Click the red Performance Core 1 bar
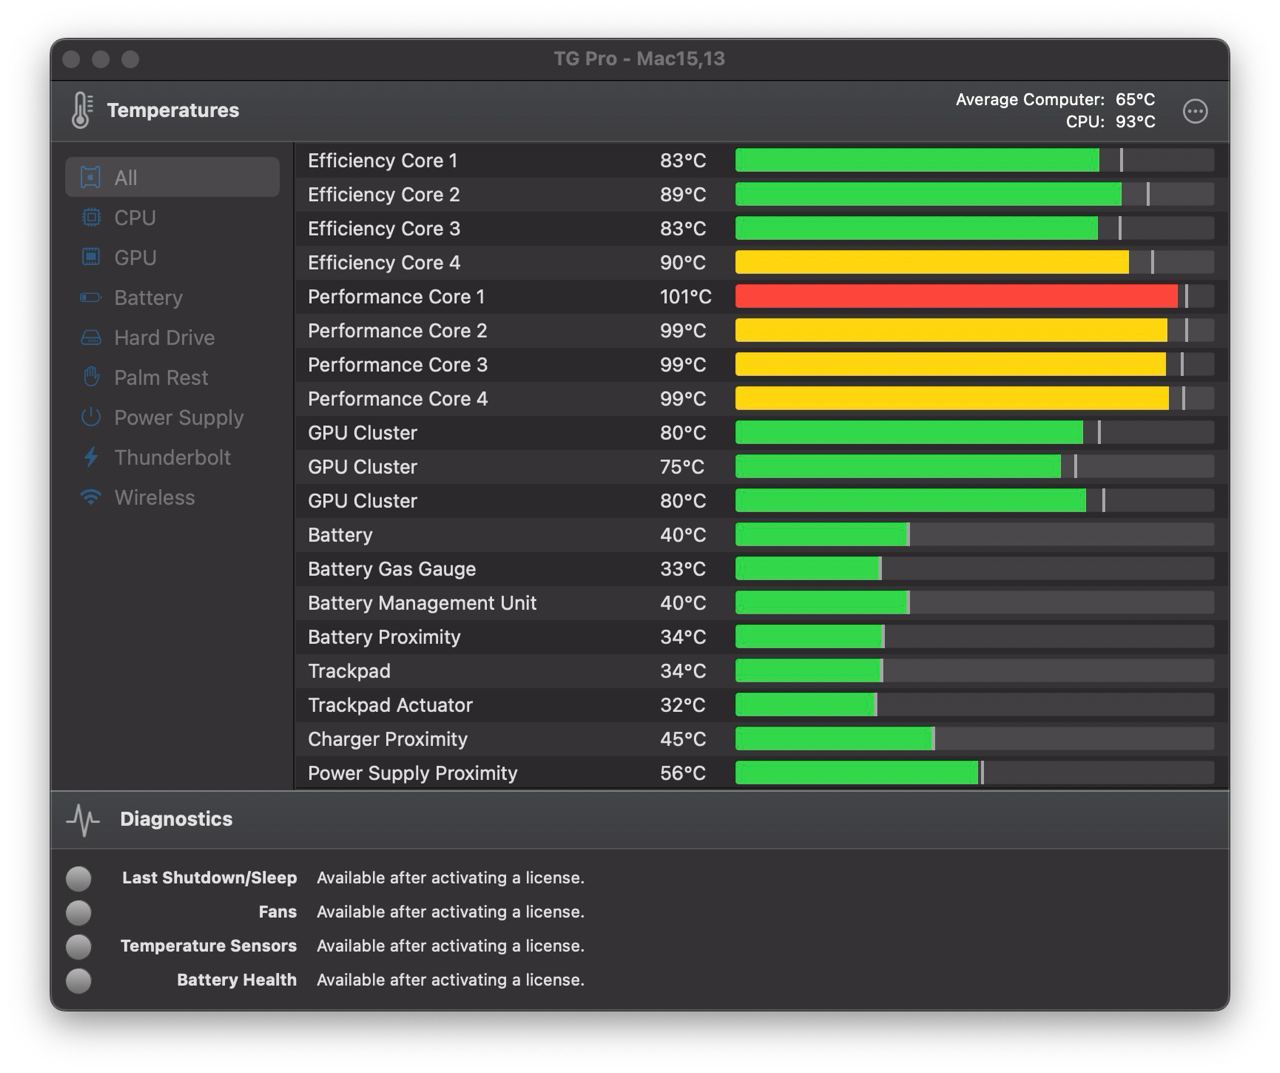Screen dimensions: 1280x1073 955,296
